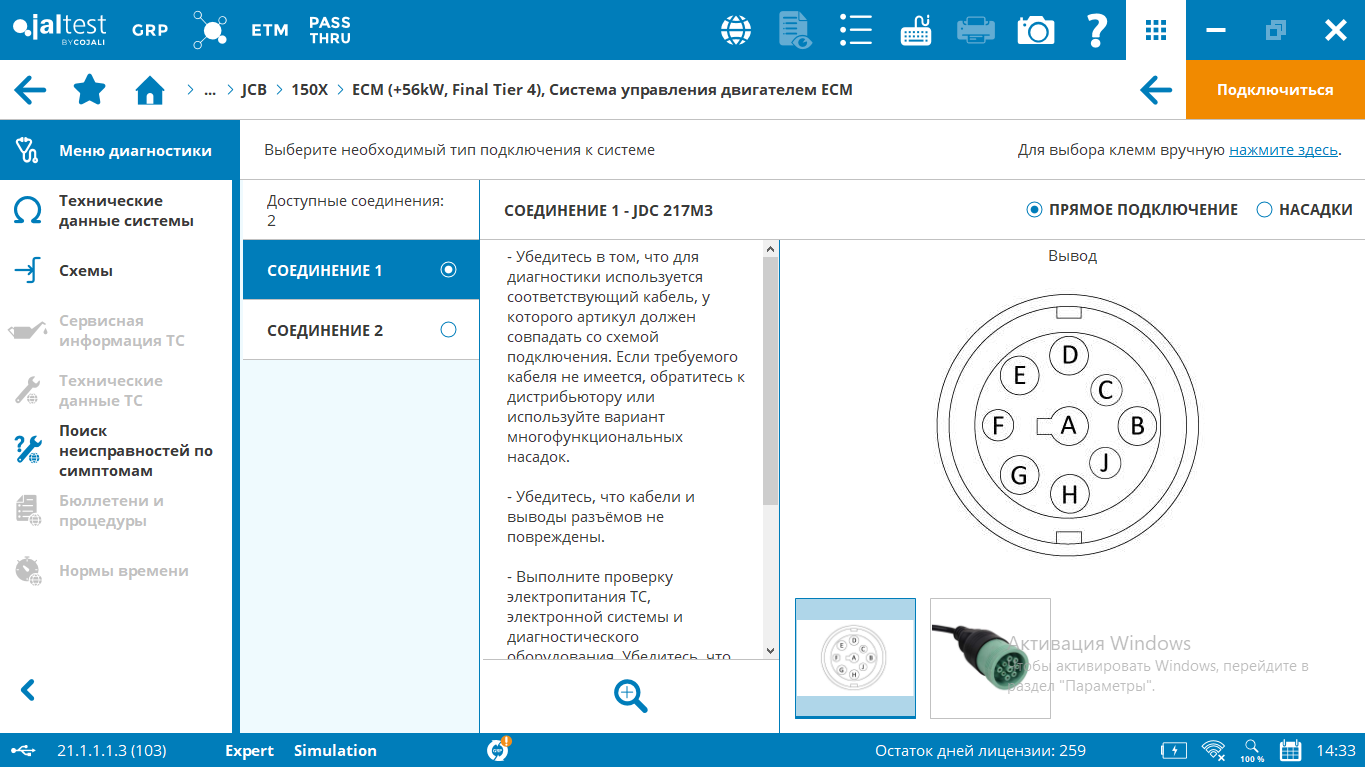
Task: Open the report viewer document icon
Action: tap(795, 30)
